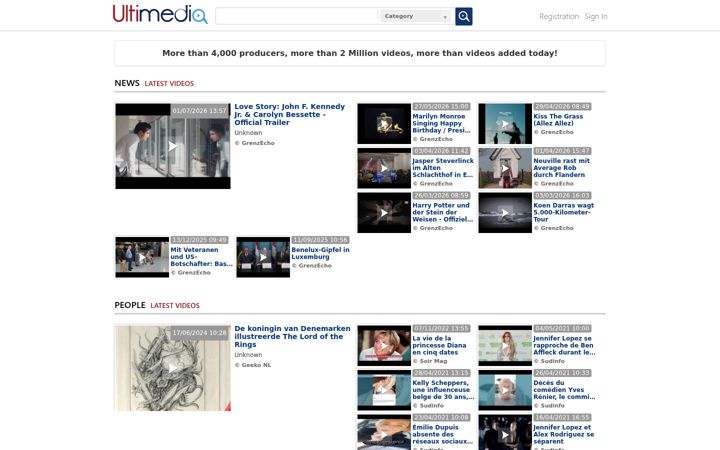
Task: Click the 01/07/2026 13:57 timestamp badge
Action: pos(200,111)
